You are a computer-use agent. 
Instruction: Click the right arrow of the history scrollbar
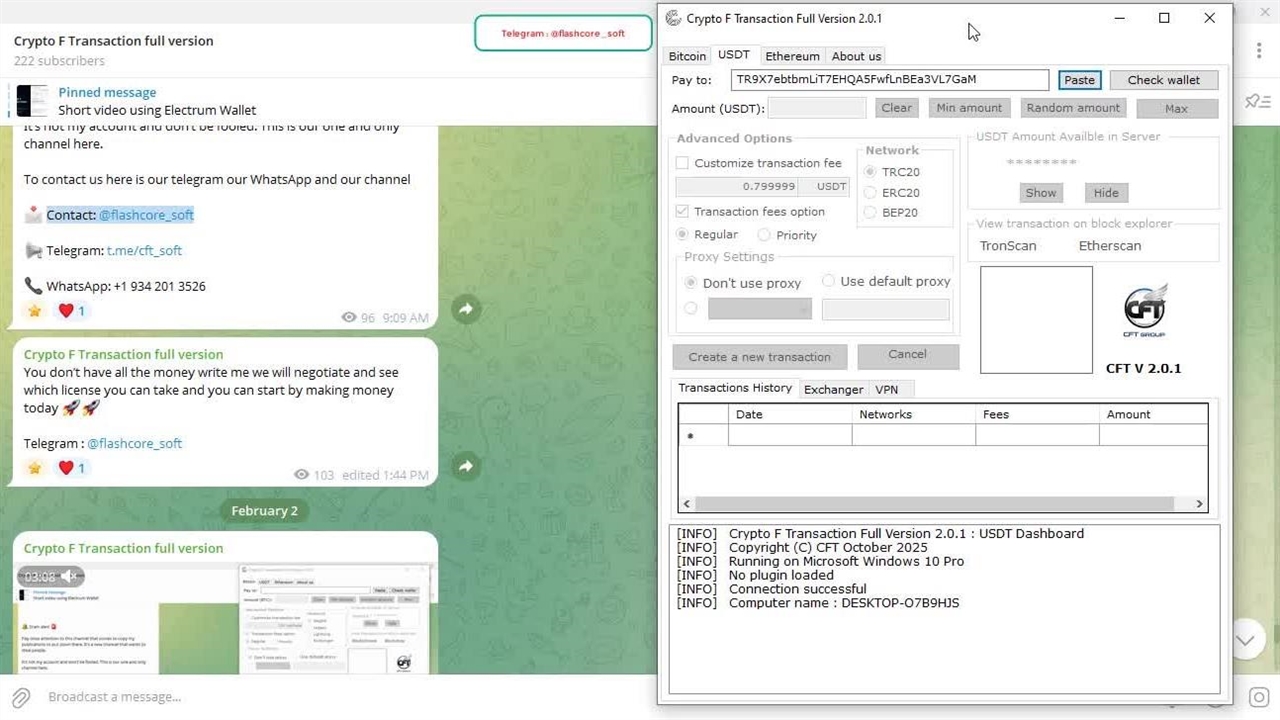pyautogui.click(x=1199, y=504)
